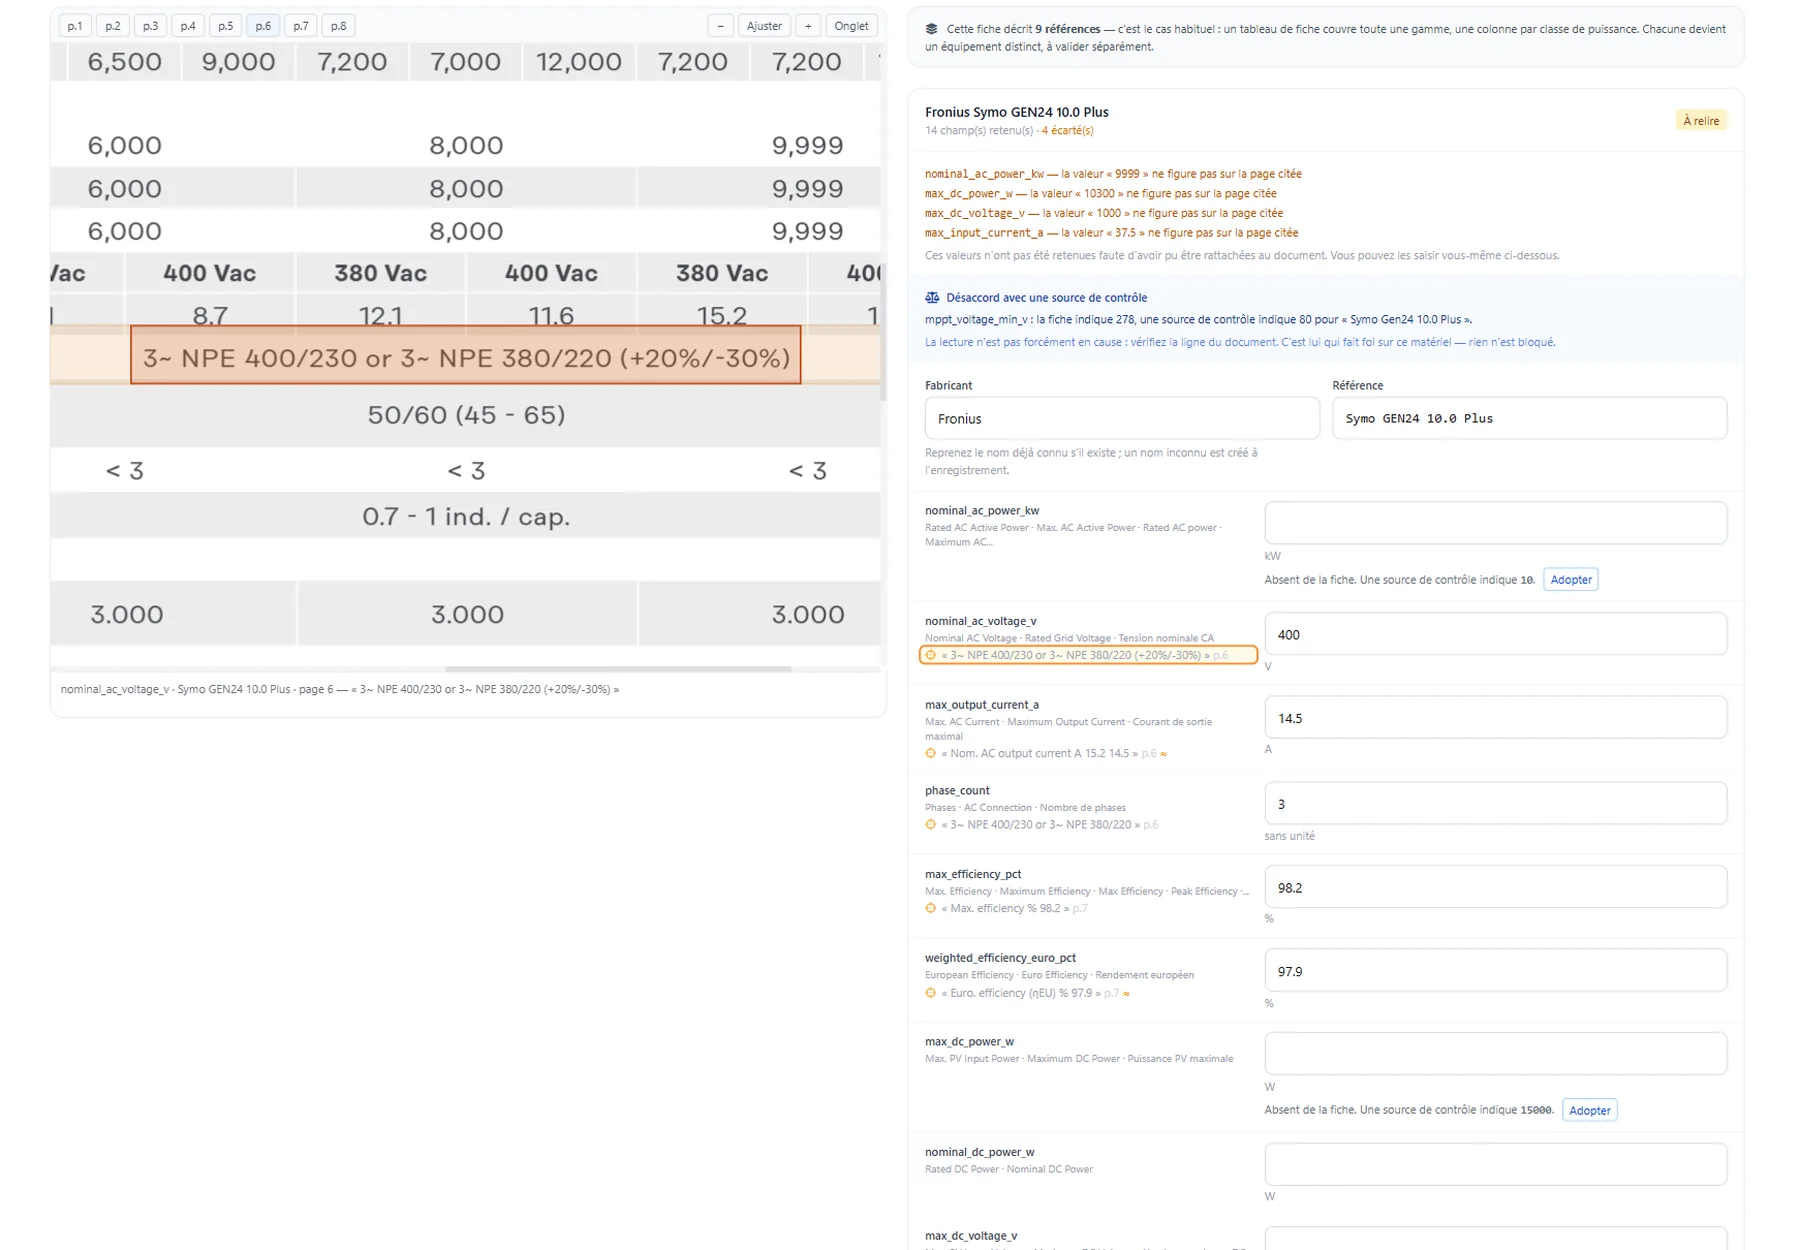Open phase_count source citation on p.6

pyautogui.click(x=1042, y=825)
